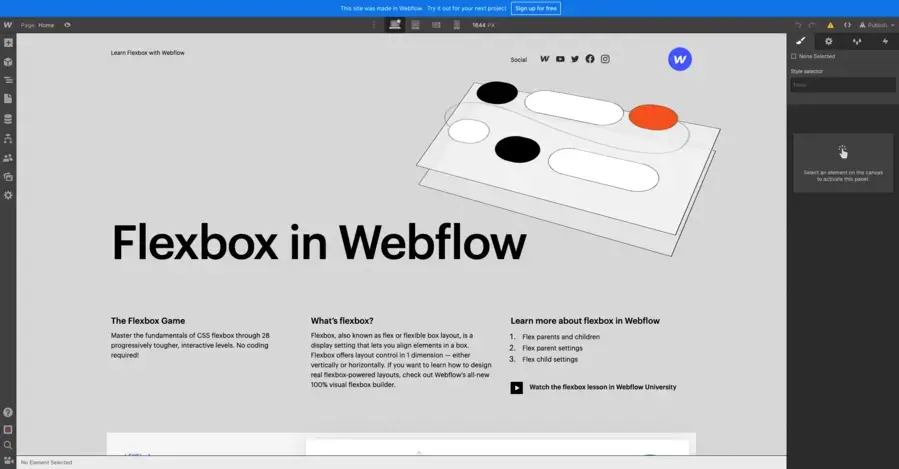The width and height of the screenshot is (899, 469).
Task: Click the Redo arrow
Action: click(x=812, y=25)
